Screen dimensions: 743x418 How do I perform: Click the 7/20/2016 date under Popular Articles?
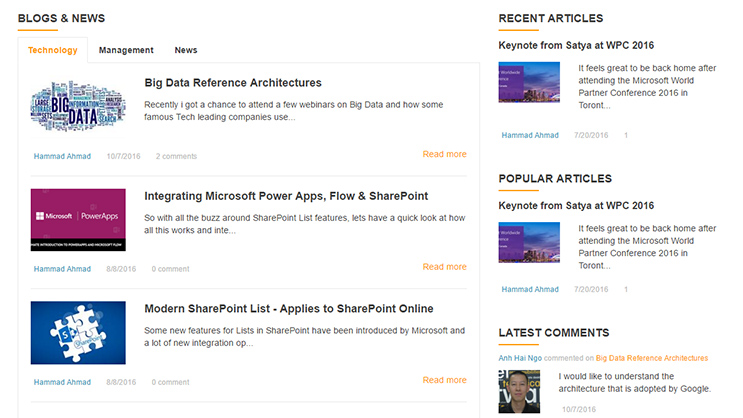pos(591,290)
